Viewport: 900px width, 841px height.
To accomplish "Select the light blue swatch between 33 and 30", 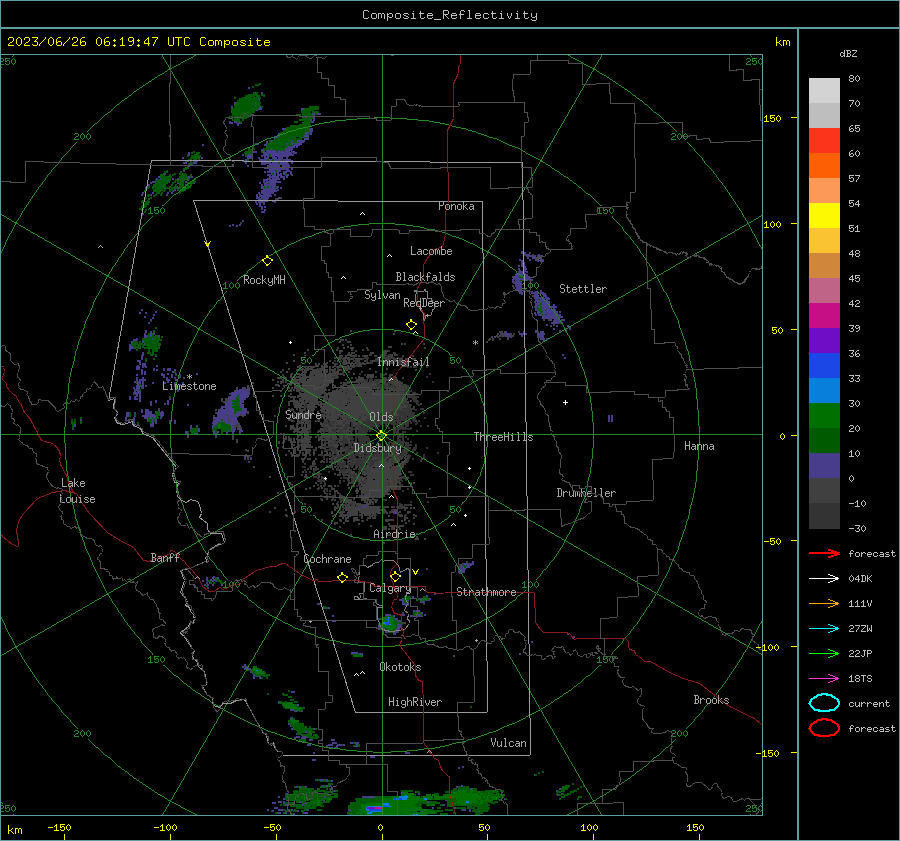I will coord(824,391).
